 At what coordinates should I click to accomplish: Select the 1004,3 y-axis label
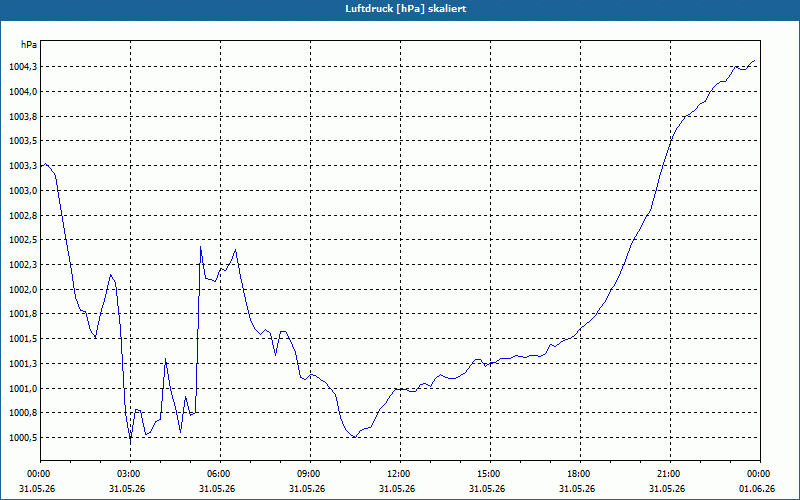(23, 67)
